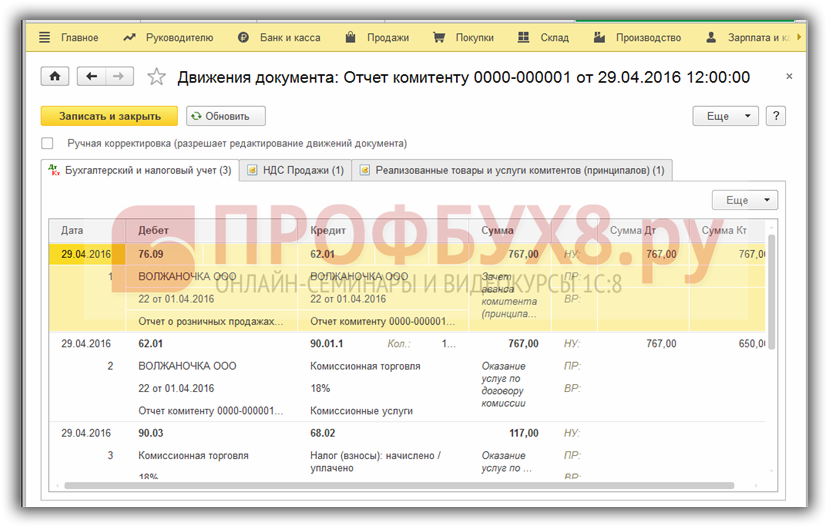Select second entry row with debit 62.01
Screen dimensions: 828x527
coord(300,343)
